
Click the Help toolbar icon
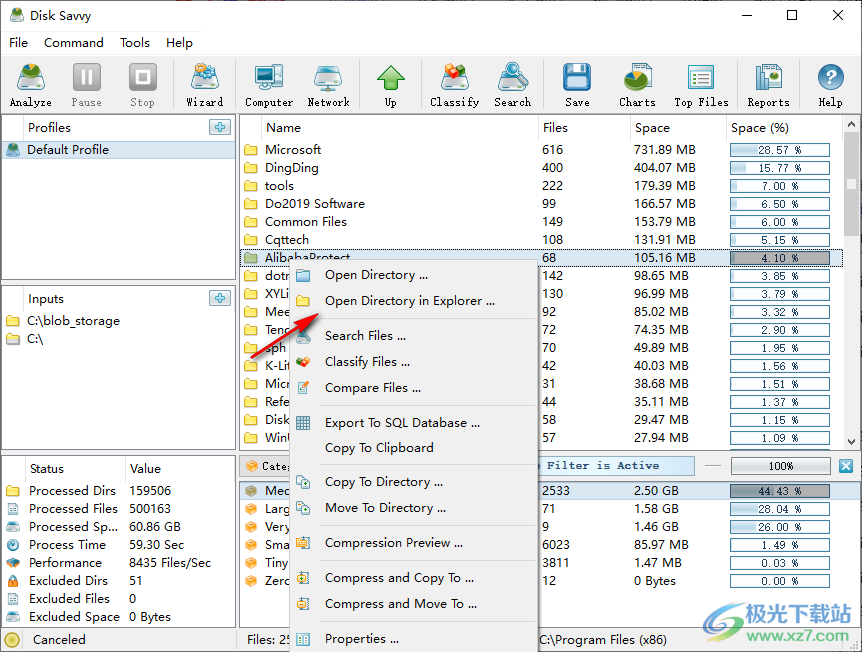(x=830, y=85)
